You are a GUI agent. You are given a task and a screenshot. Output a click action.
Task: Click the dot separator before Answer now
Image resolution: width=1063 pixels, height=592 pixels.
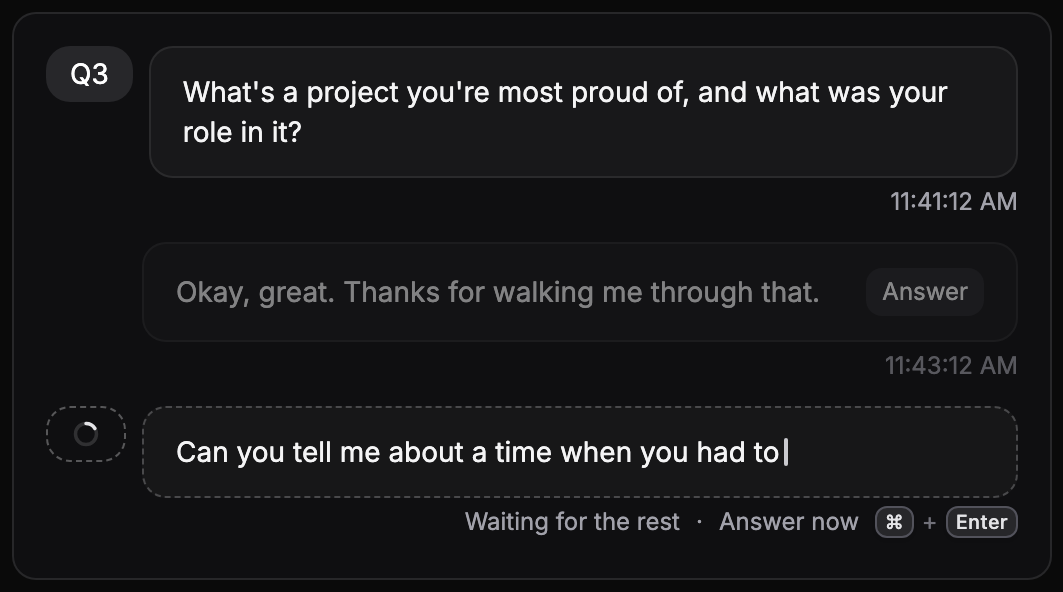700,522
